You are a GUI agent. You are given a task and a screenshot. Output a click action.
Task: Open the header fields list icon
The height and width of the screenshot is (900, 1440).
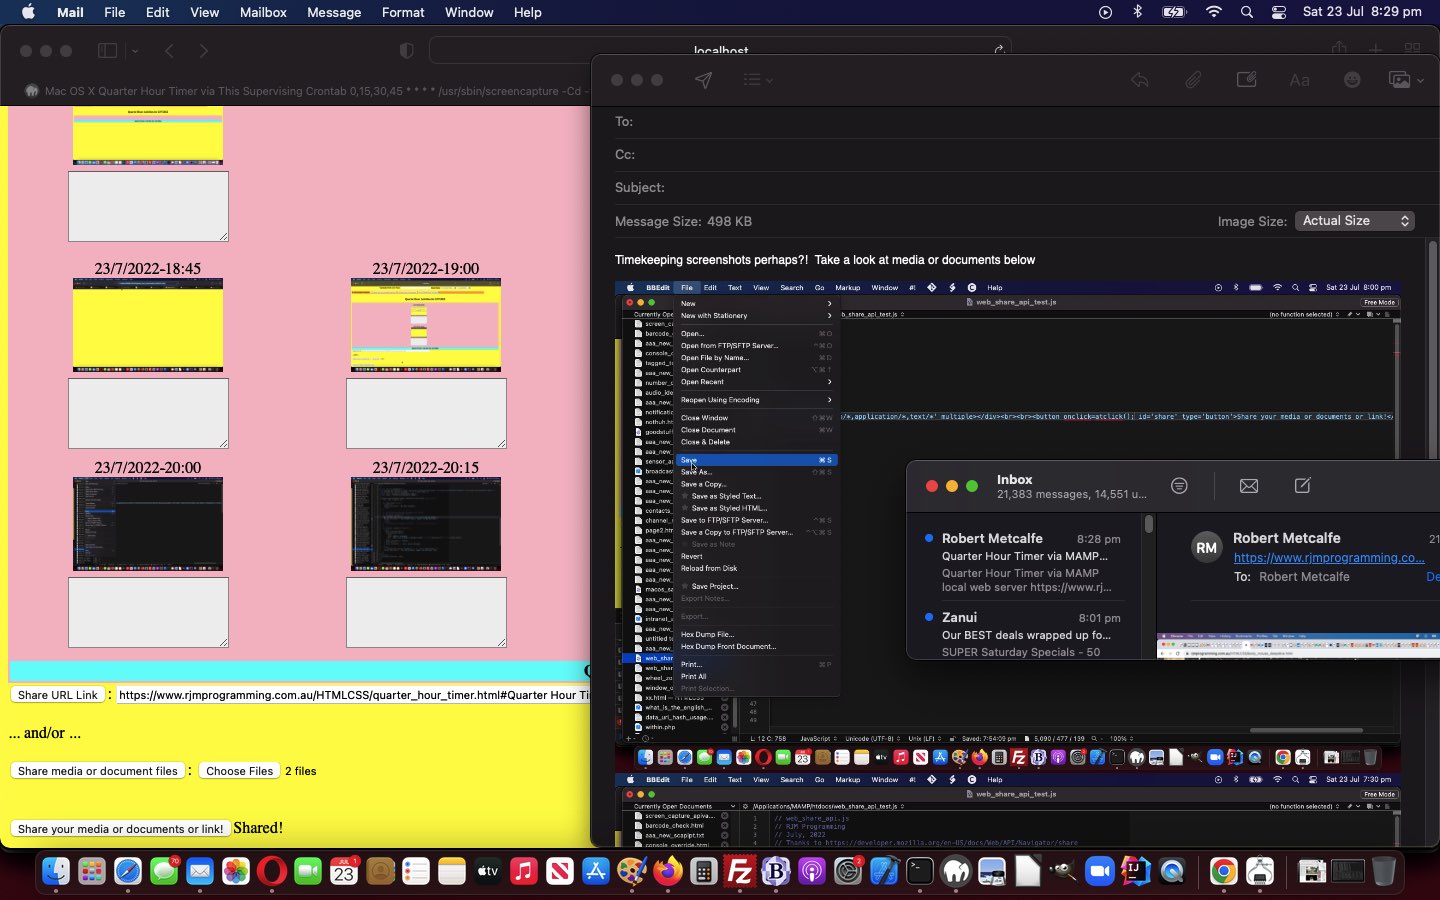pos(752,80)
